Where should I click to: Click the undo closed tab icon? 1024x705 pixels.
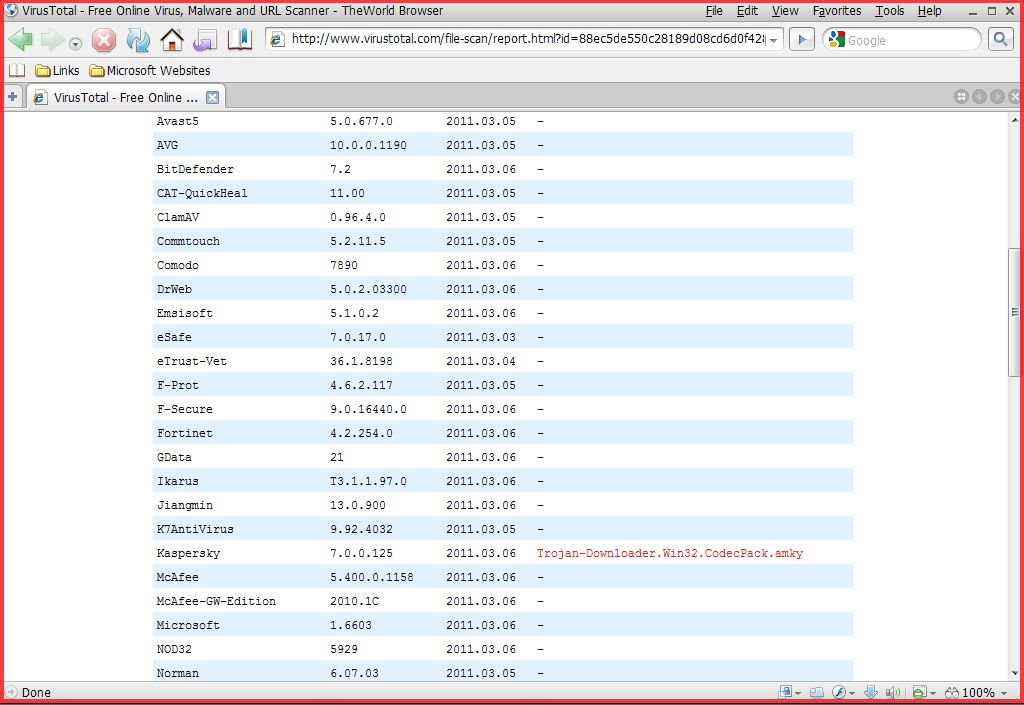tap(205, 40)
